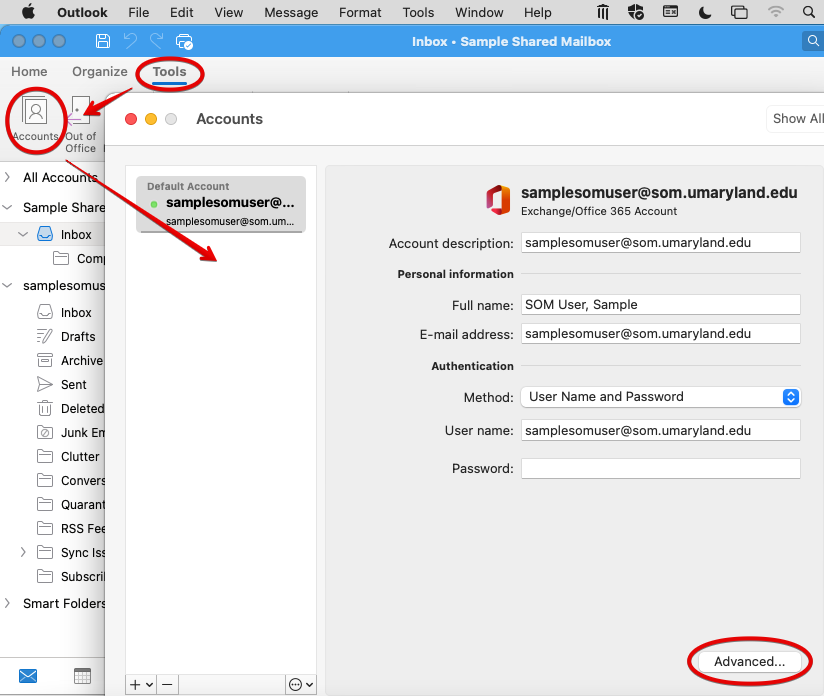Open the Format menu in the menu bar
Image resolution: width=824 pixels, height=696 pixels.
coord(360,13)
